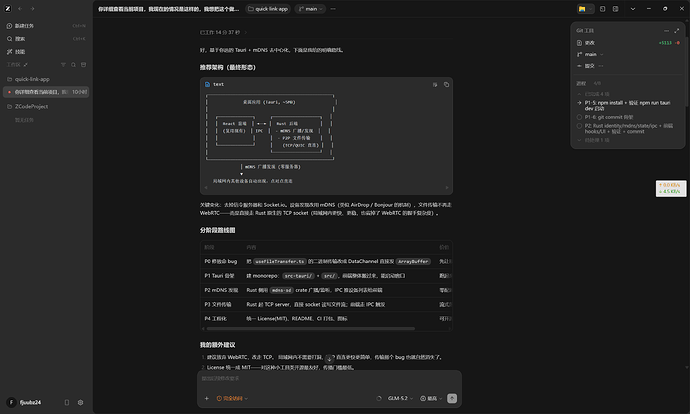Open settings gear in sidebar bottom

click(80, 402)
